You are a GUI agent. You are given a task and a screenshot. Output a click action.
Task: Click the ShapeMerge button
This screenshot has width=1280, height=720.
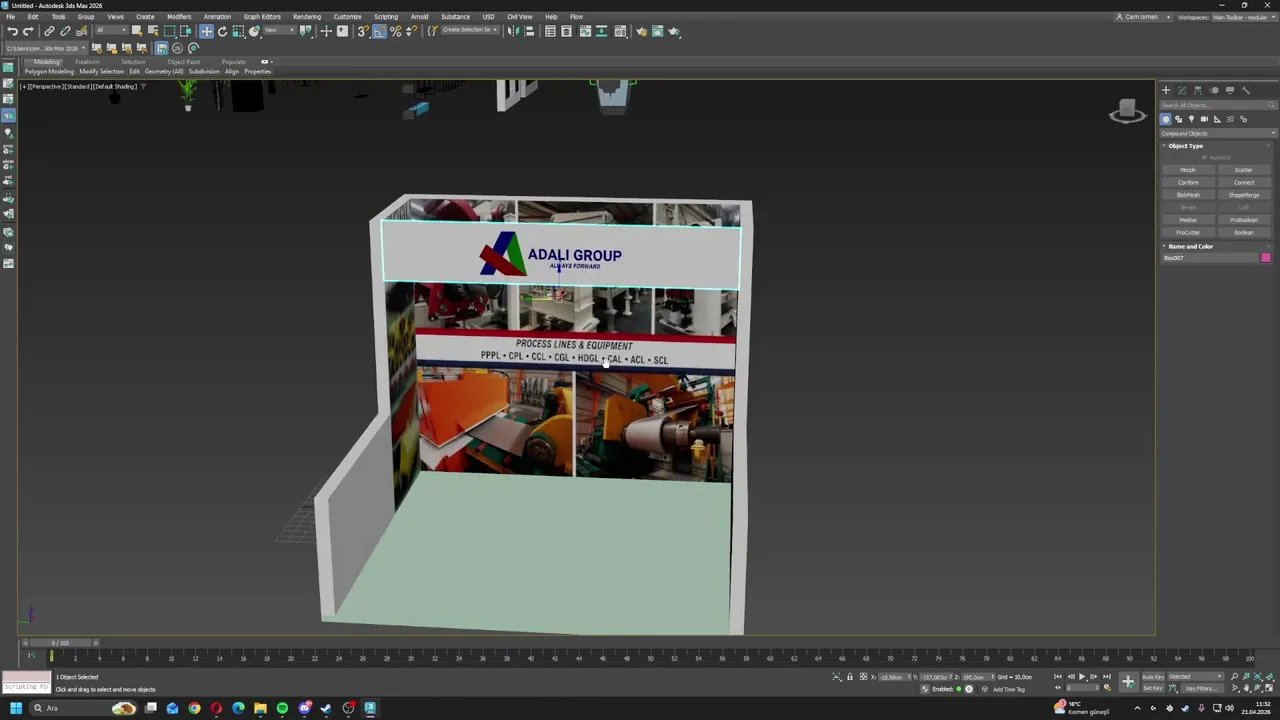(x=1244, y=195)
